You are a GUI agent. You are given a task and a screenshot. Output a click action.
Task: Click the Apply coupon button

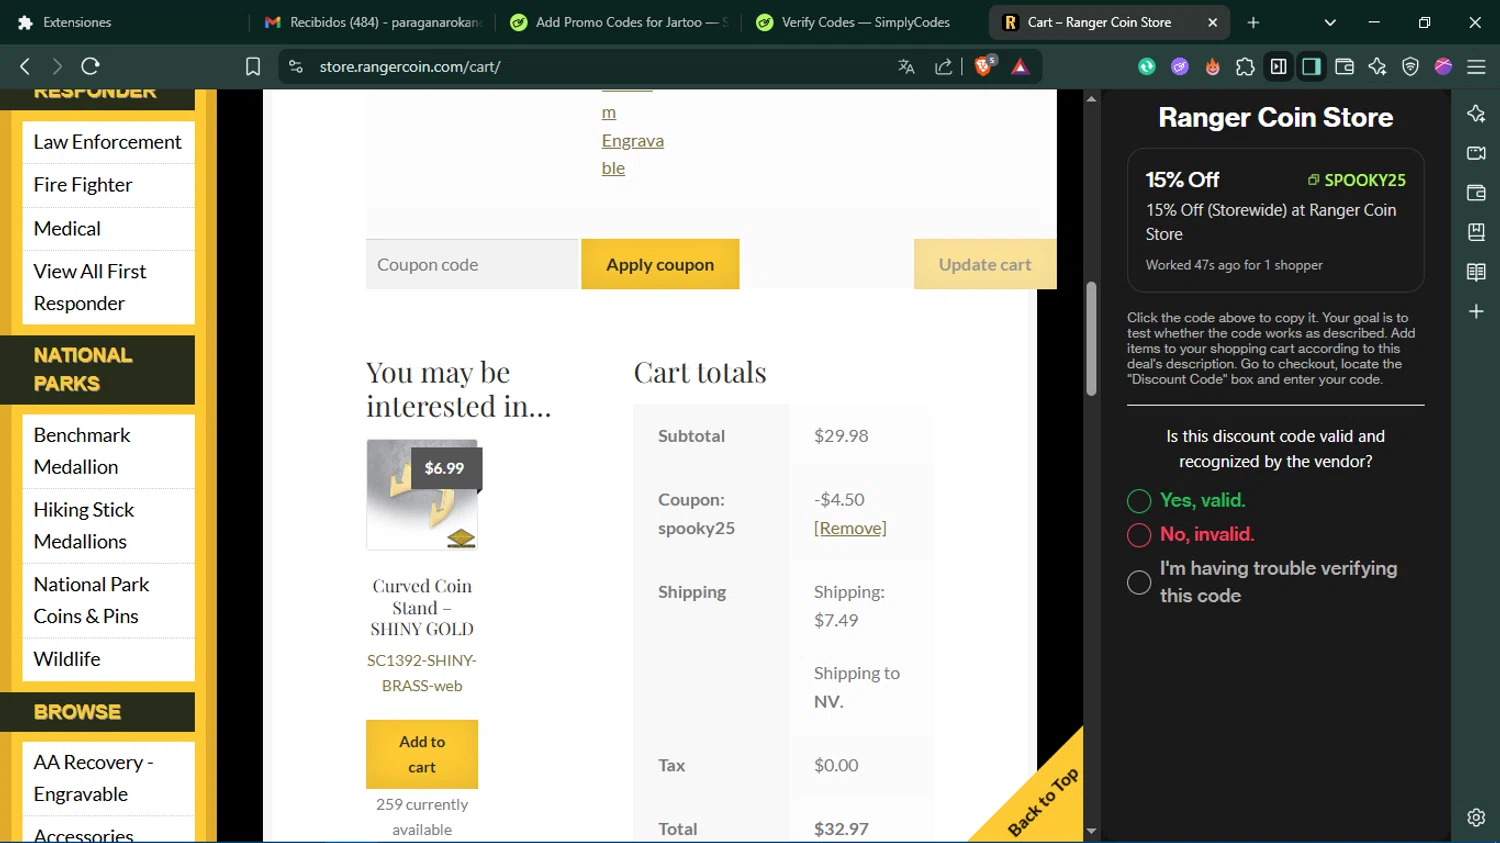(660, 264)
